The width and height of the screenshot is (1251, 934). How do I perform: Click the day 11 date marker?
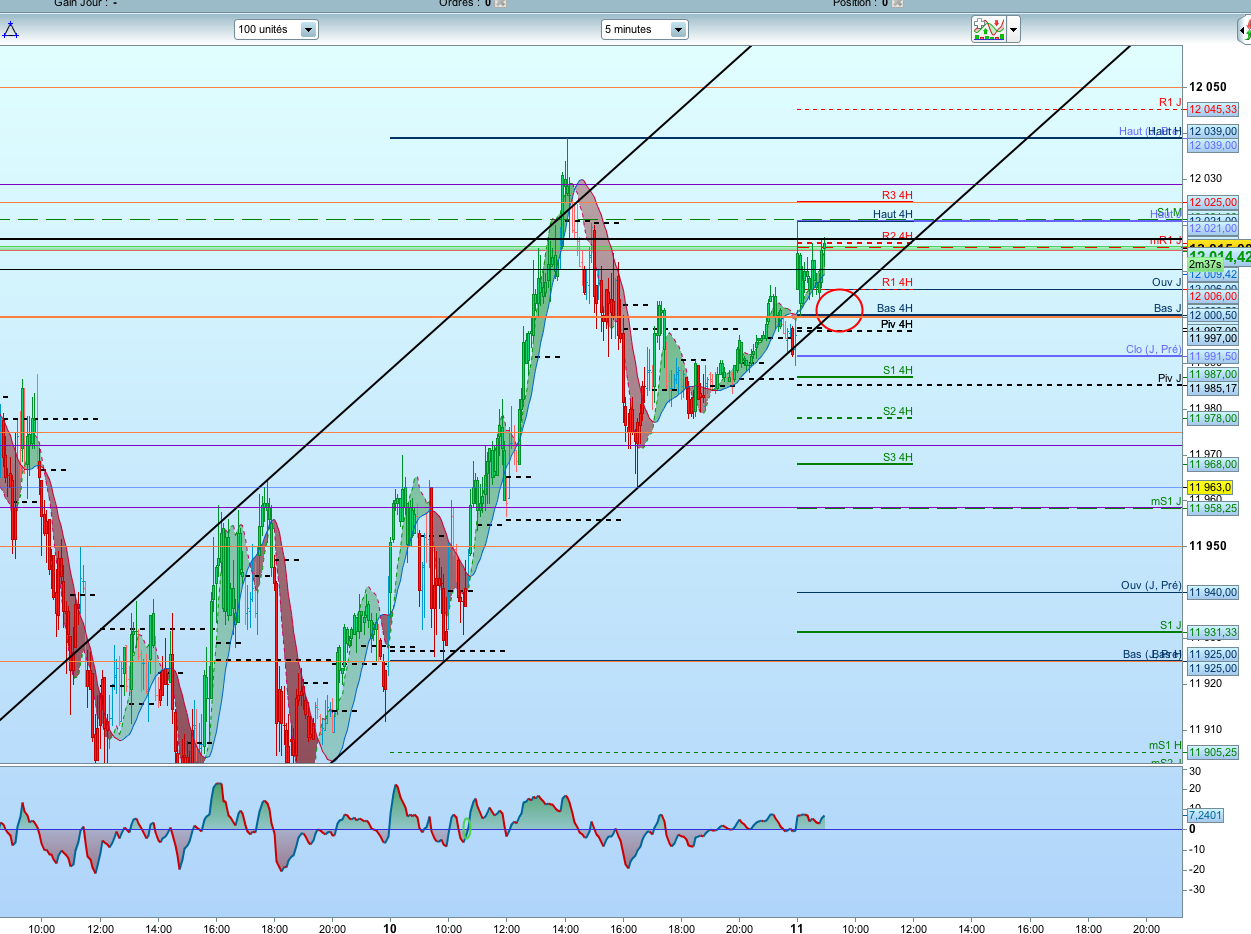click(798, 928)
